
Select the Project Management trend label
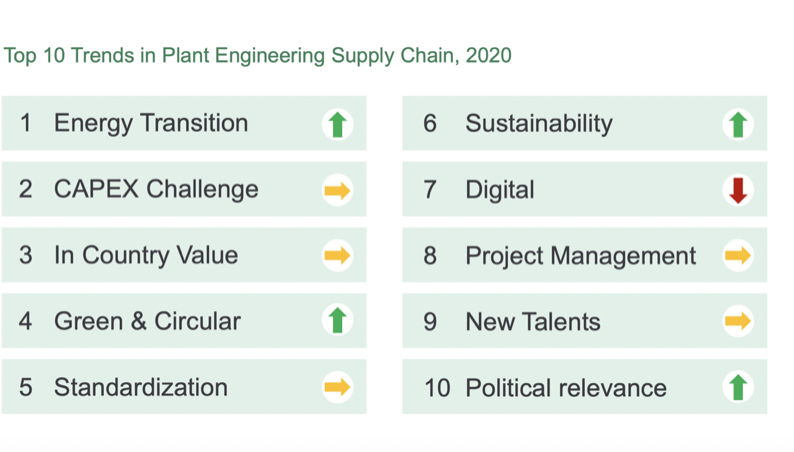[581, 255]
